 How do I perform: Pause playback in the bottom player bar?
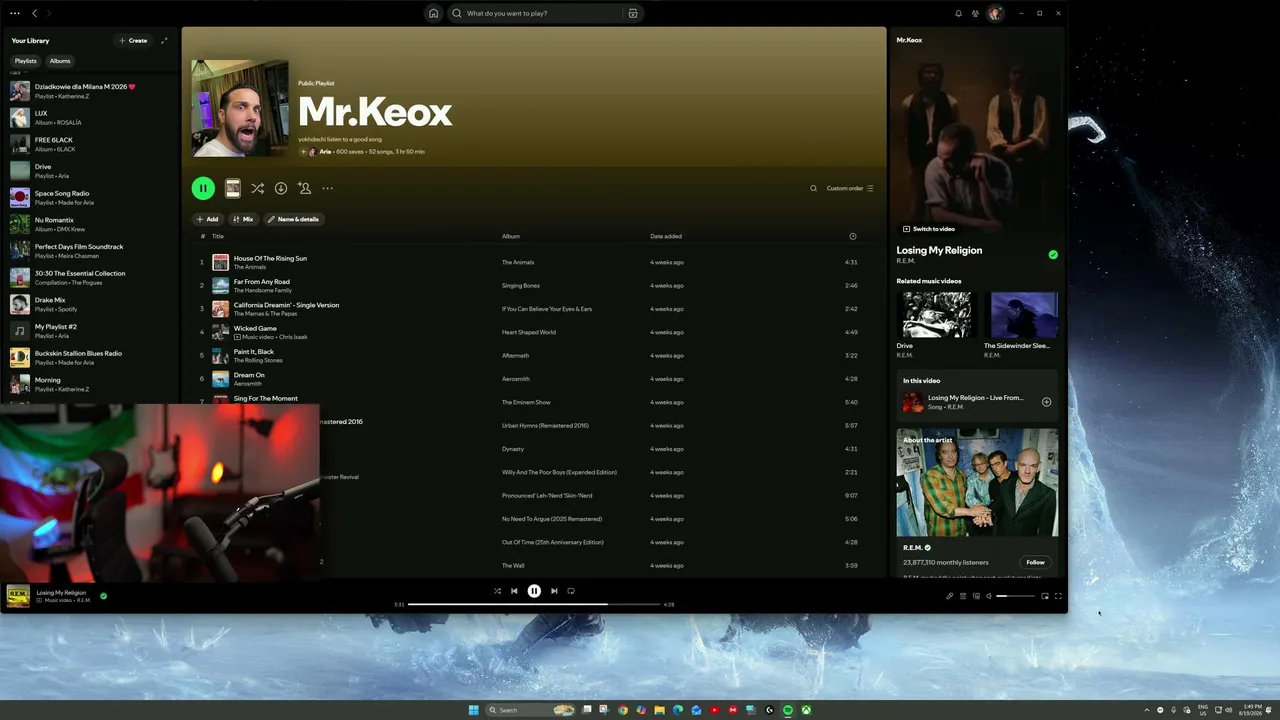534,591
